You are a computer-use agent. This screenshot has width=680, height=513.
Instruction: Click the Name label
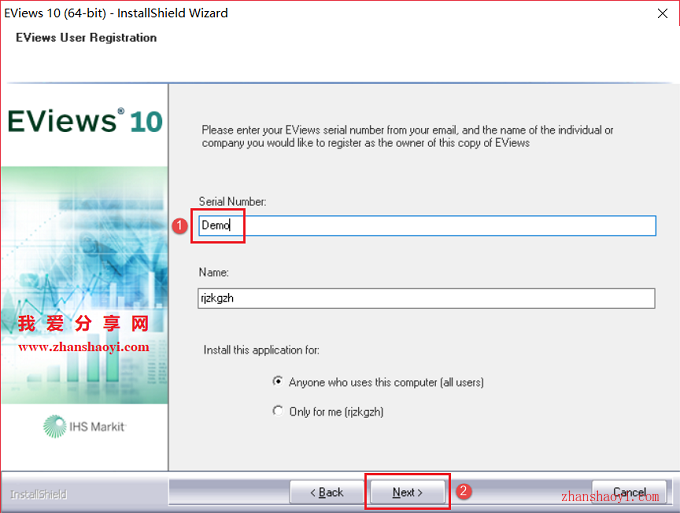click(213, 272)
